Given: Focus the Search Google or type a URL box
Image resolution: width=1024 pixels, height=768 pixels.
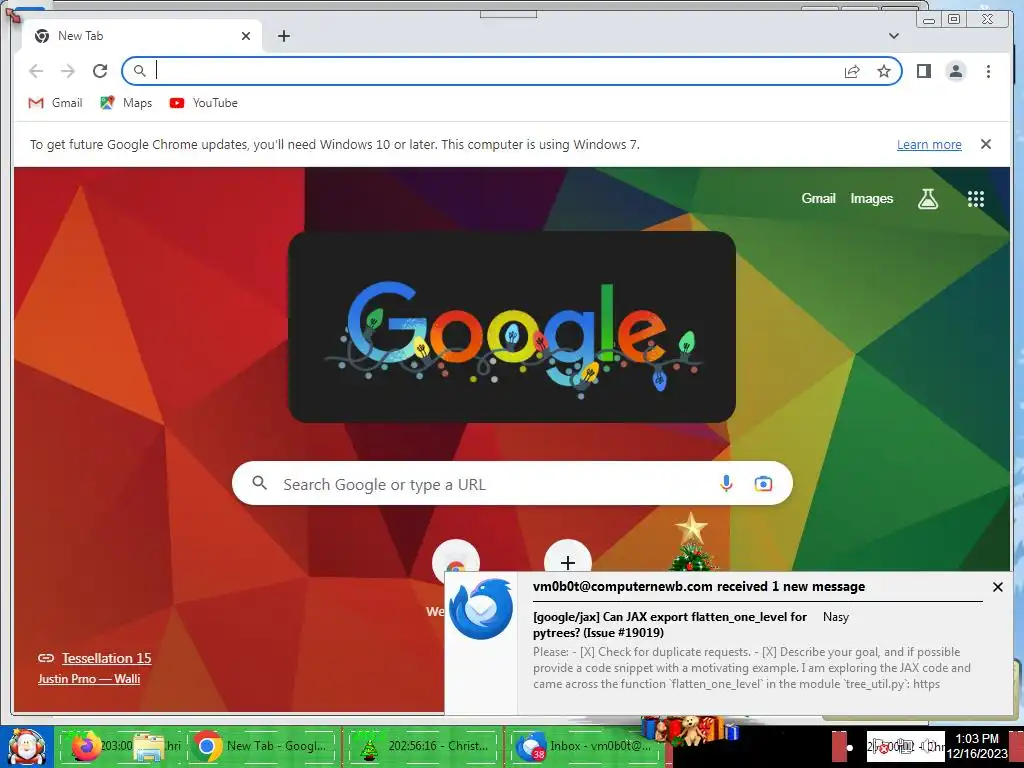Looking at the screenshot, I should 512,484.
